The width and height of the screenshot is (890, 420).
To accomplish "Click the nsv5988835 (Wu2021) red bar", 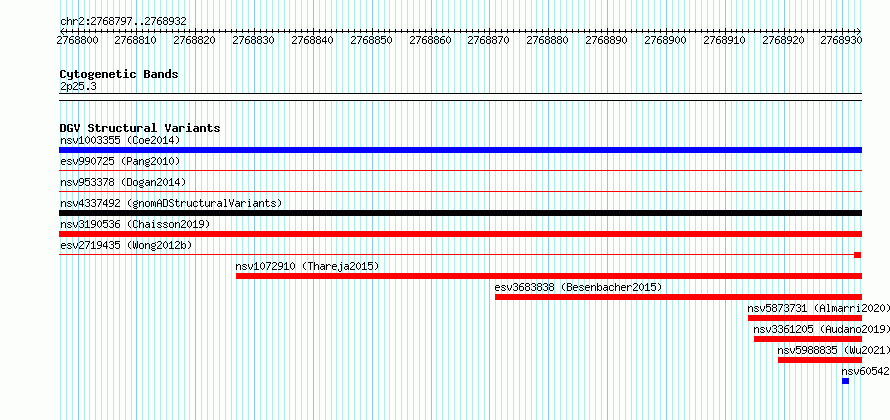I will [x=820, y=360].
